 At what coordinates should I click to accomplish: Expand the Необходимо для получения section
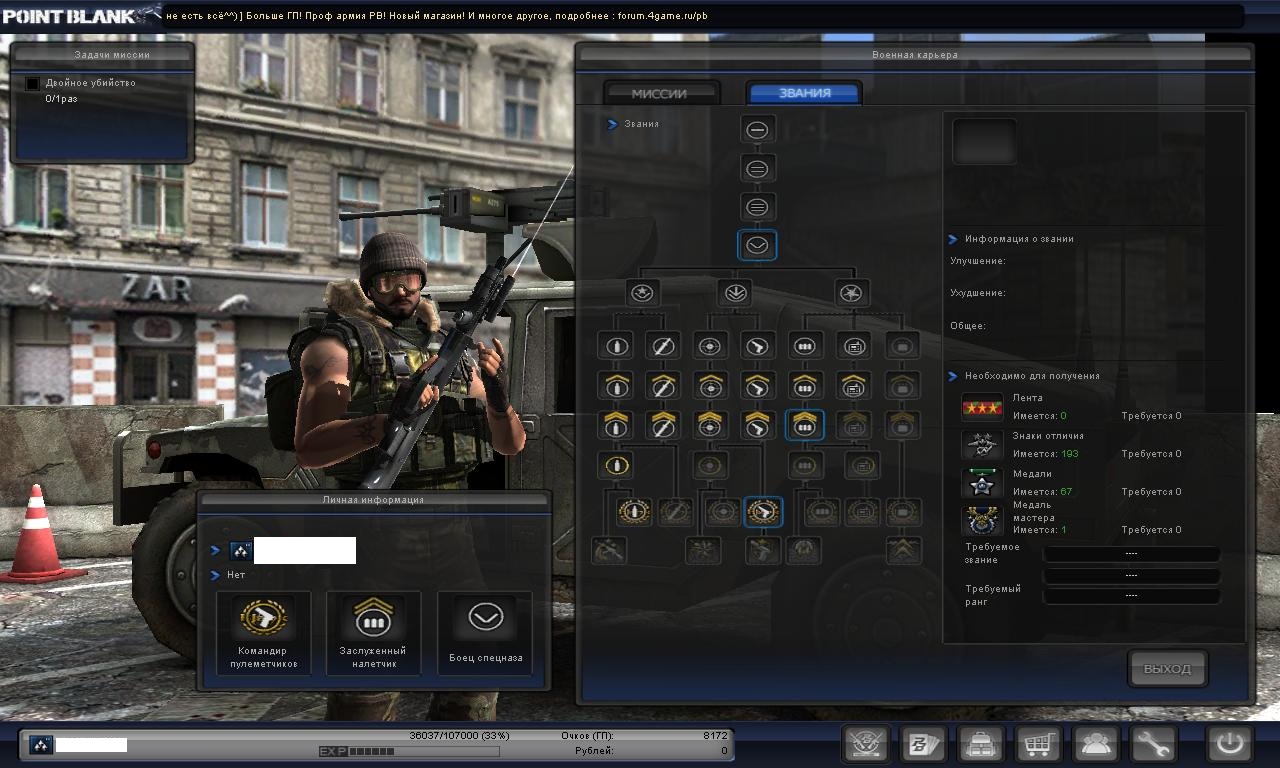[953, 376]
